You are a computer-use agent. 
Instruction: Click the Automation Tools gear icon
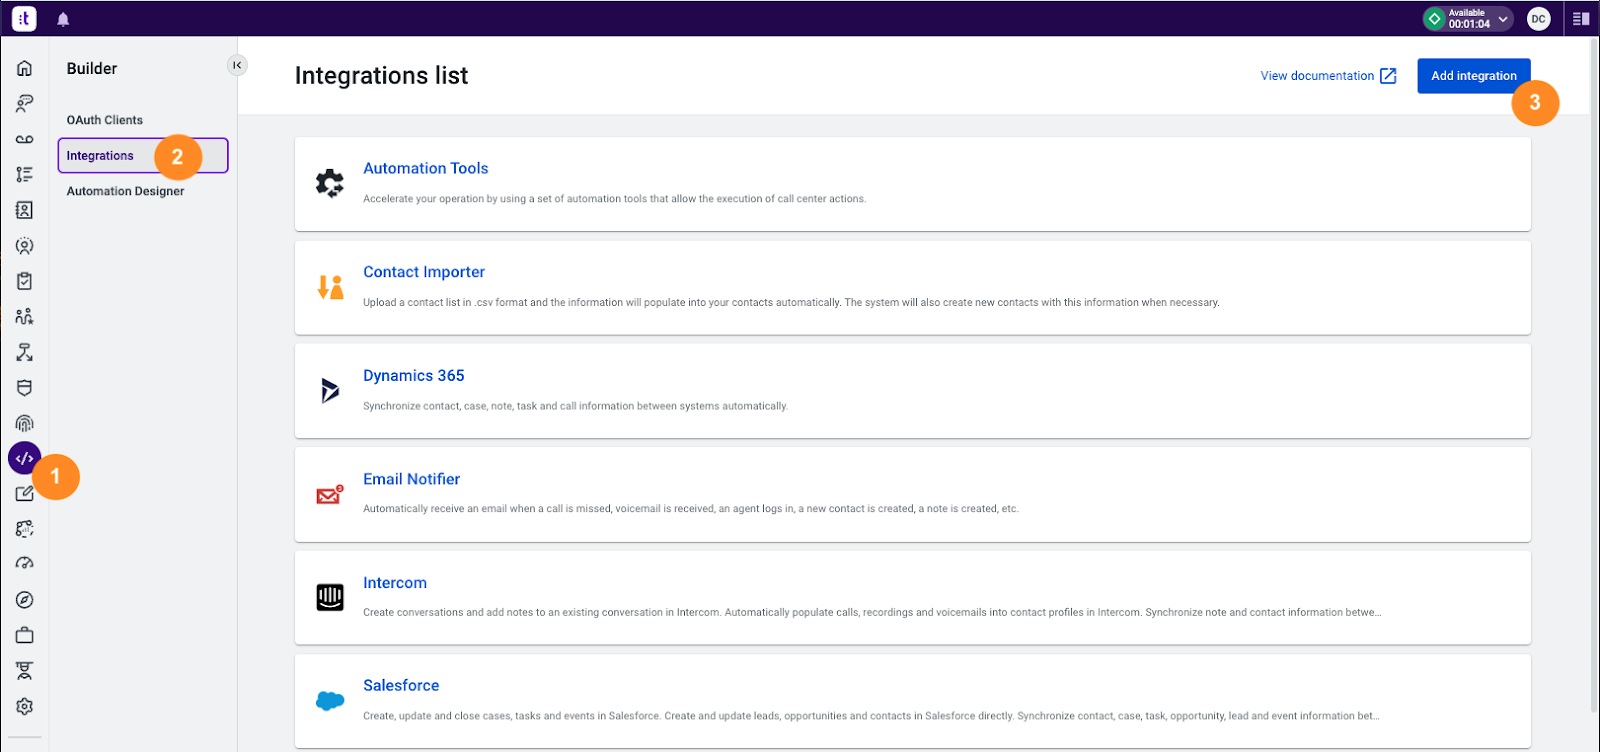click(x=330, y=183)
